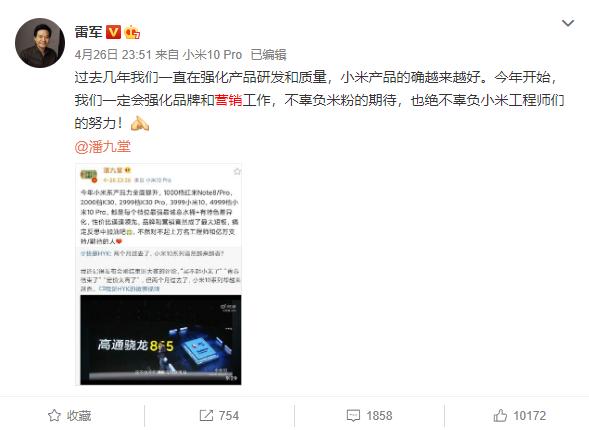Open the 754 reposts count
589x430 pixels.
coord(229,416)
